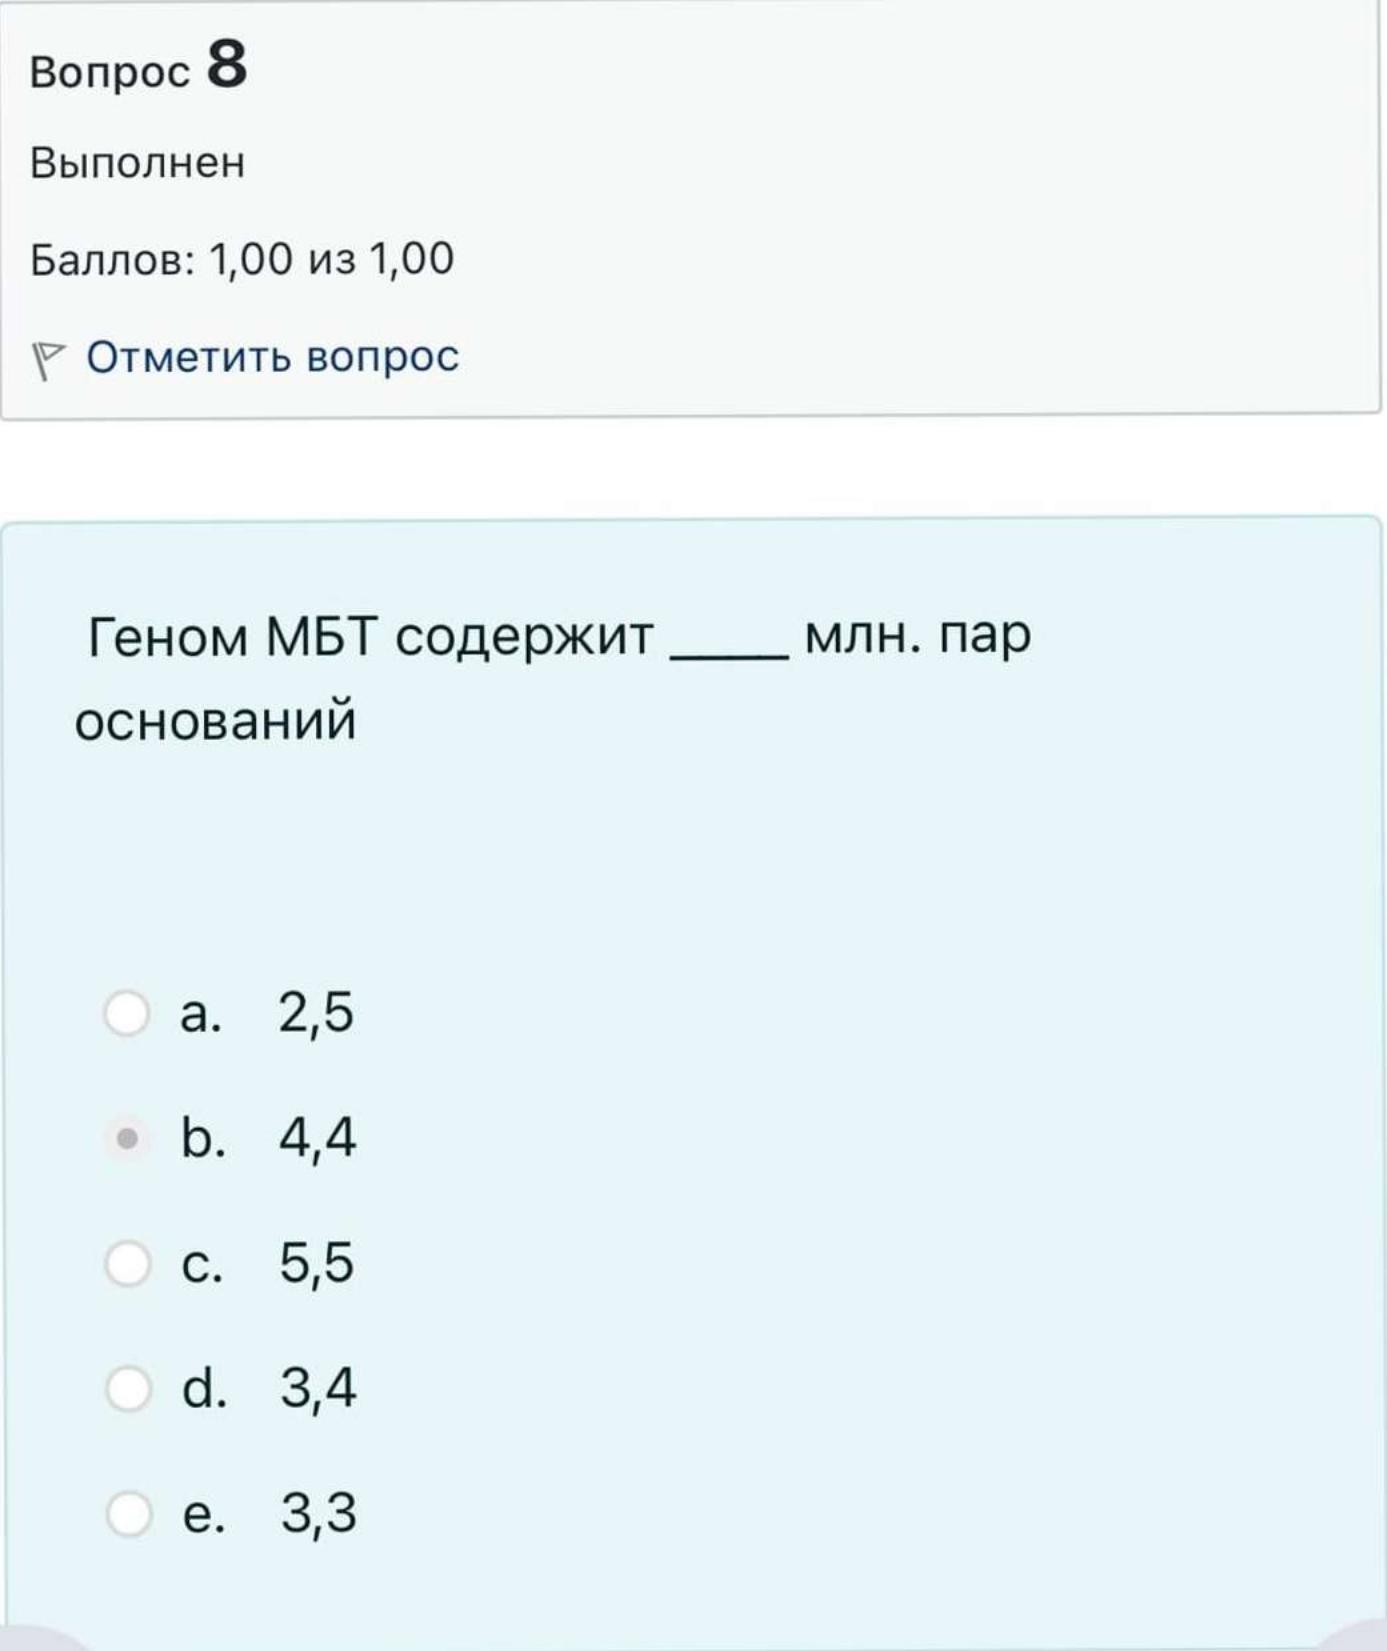Click the Геном МБТ содержит question text
This screenshot has height=1651, width=1387.
pos(370,636)
